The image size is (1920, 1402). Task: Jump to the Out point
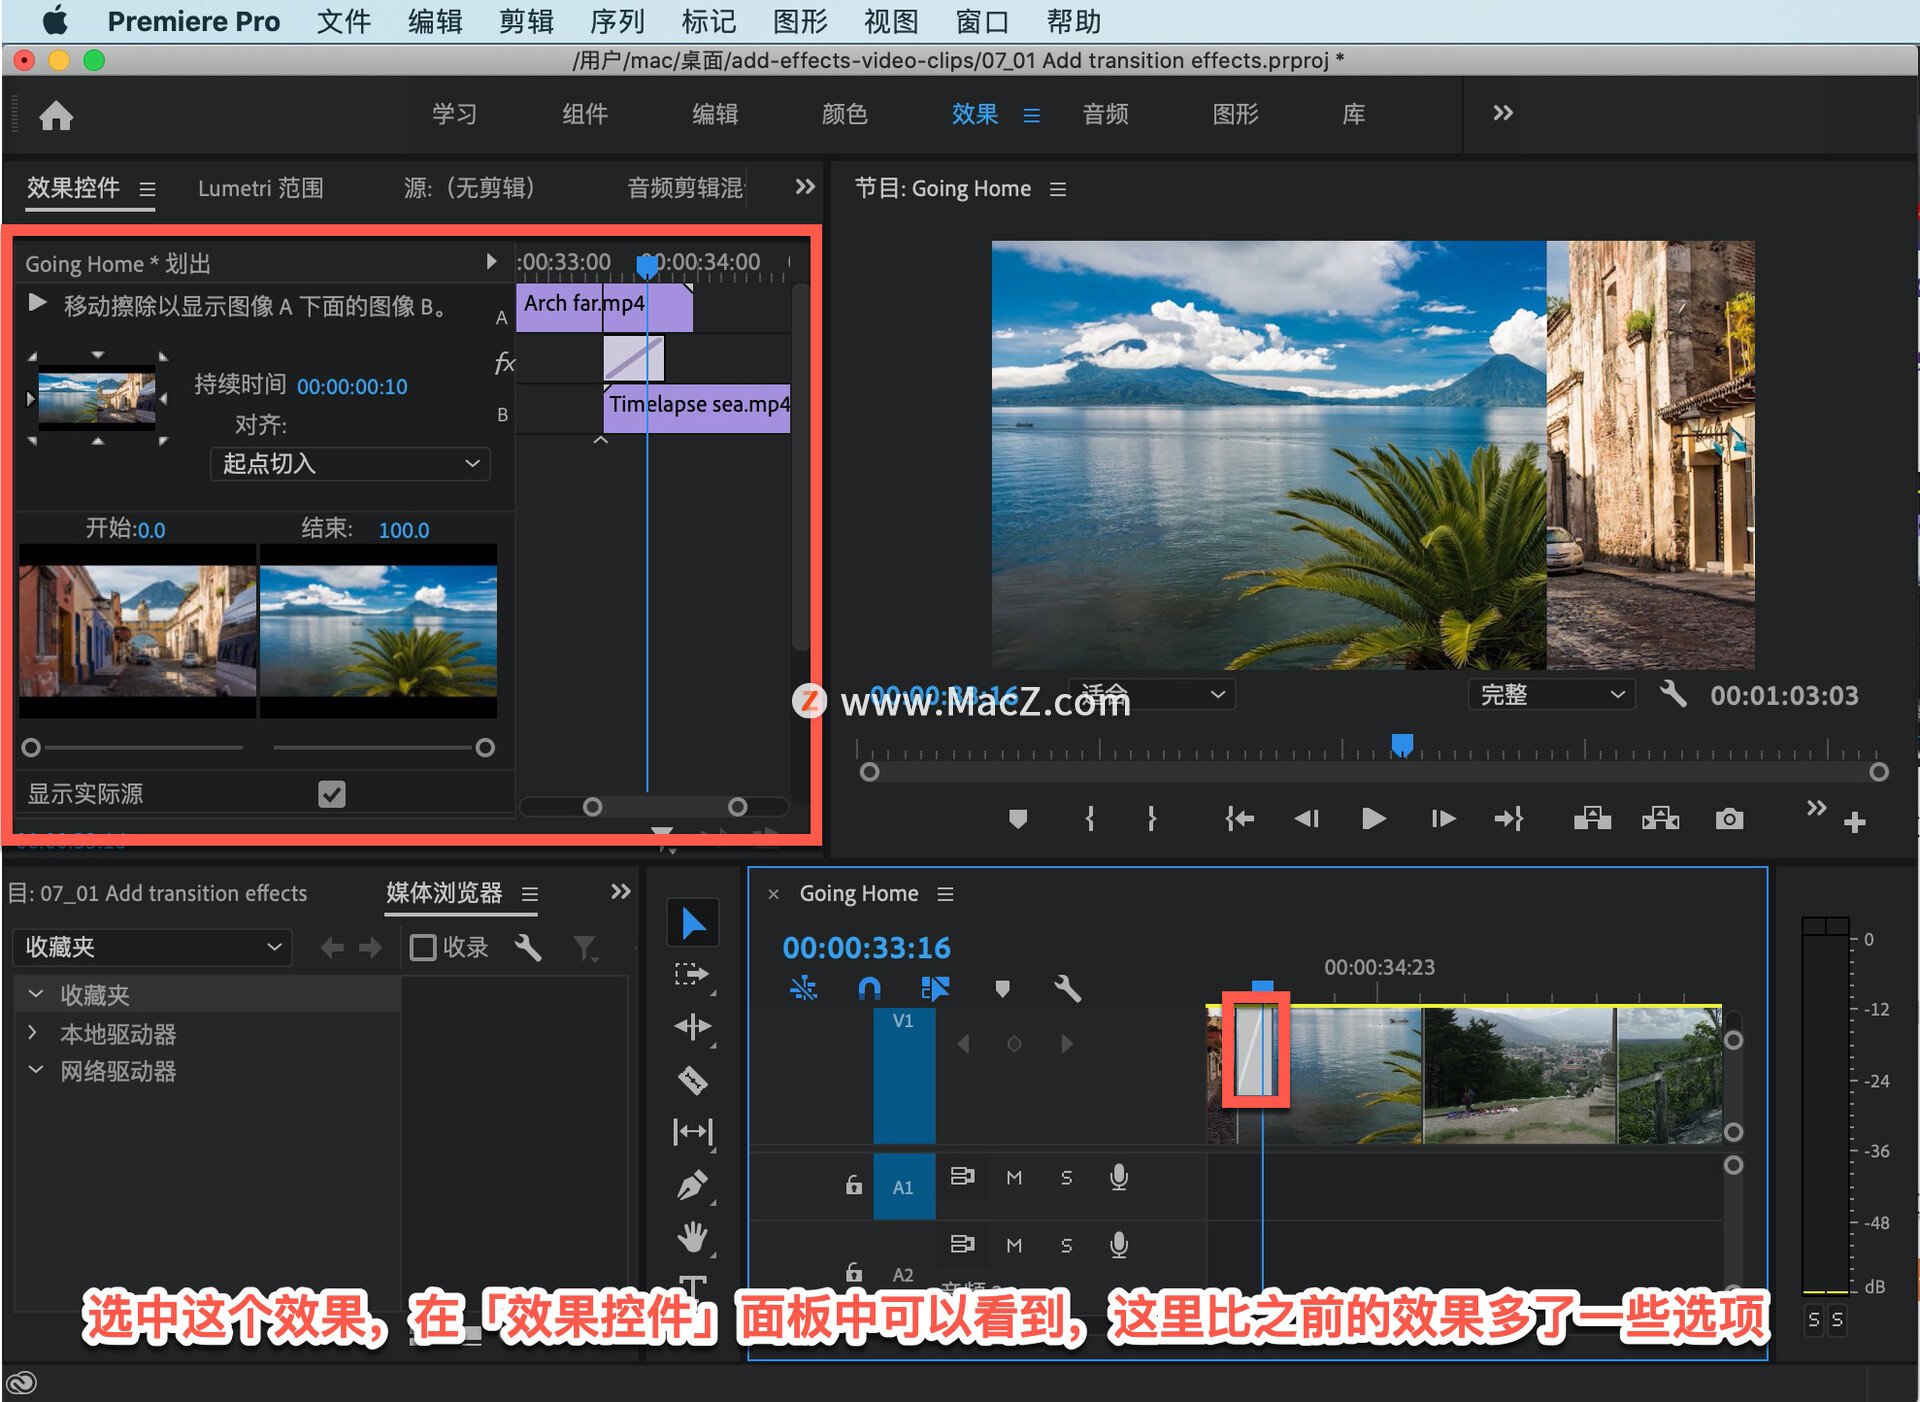click(1509, 819)
